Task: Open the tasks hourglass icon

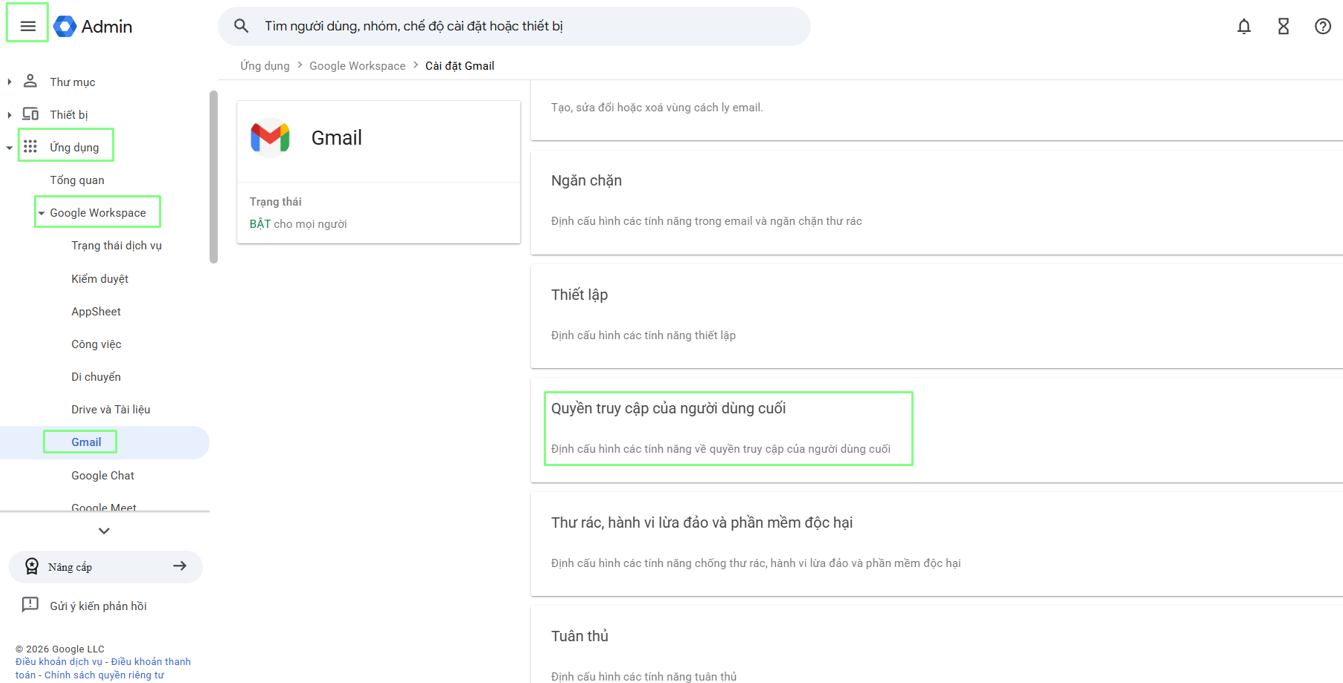Action: pyautogui.click(x=1283, y=26)
